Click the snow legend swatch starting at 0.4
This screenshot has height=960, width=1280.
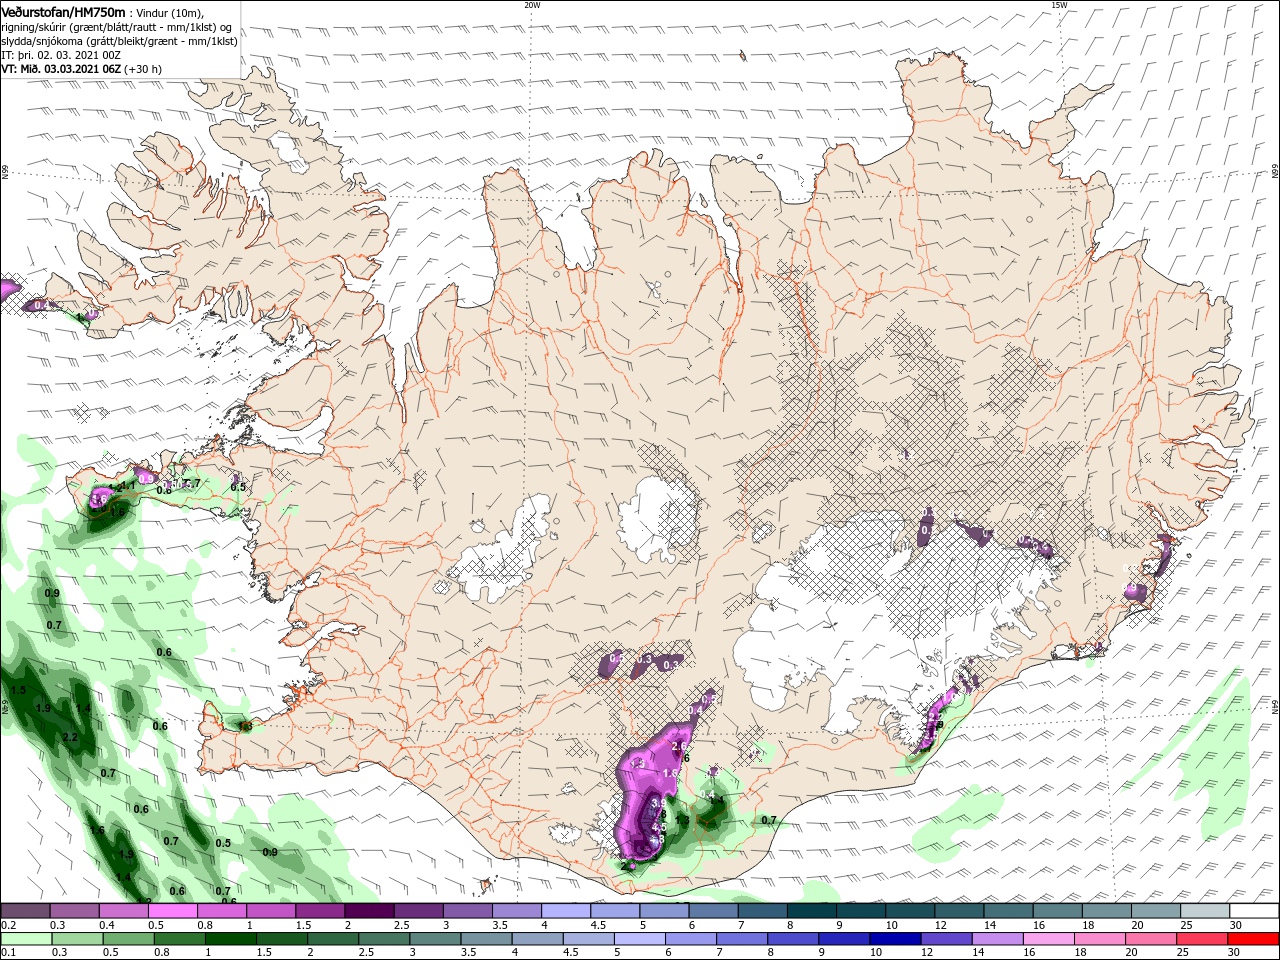point(123,910)
